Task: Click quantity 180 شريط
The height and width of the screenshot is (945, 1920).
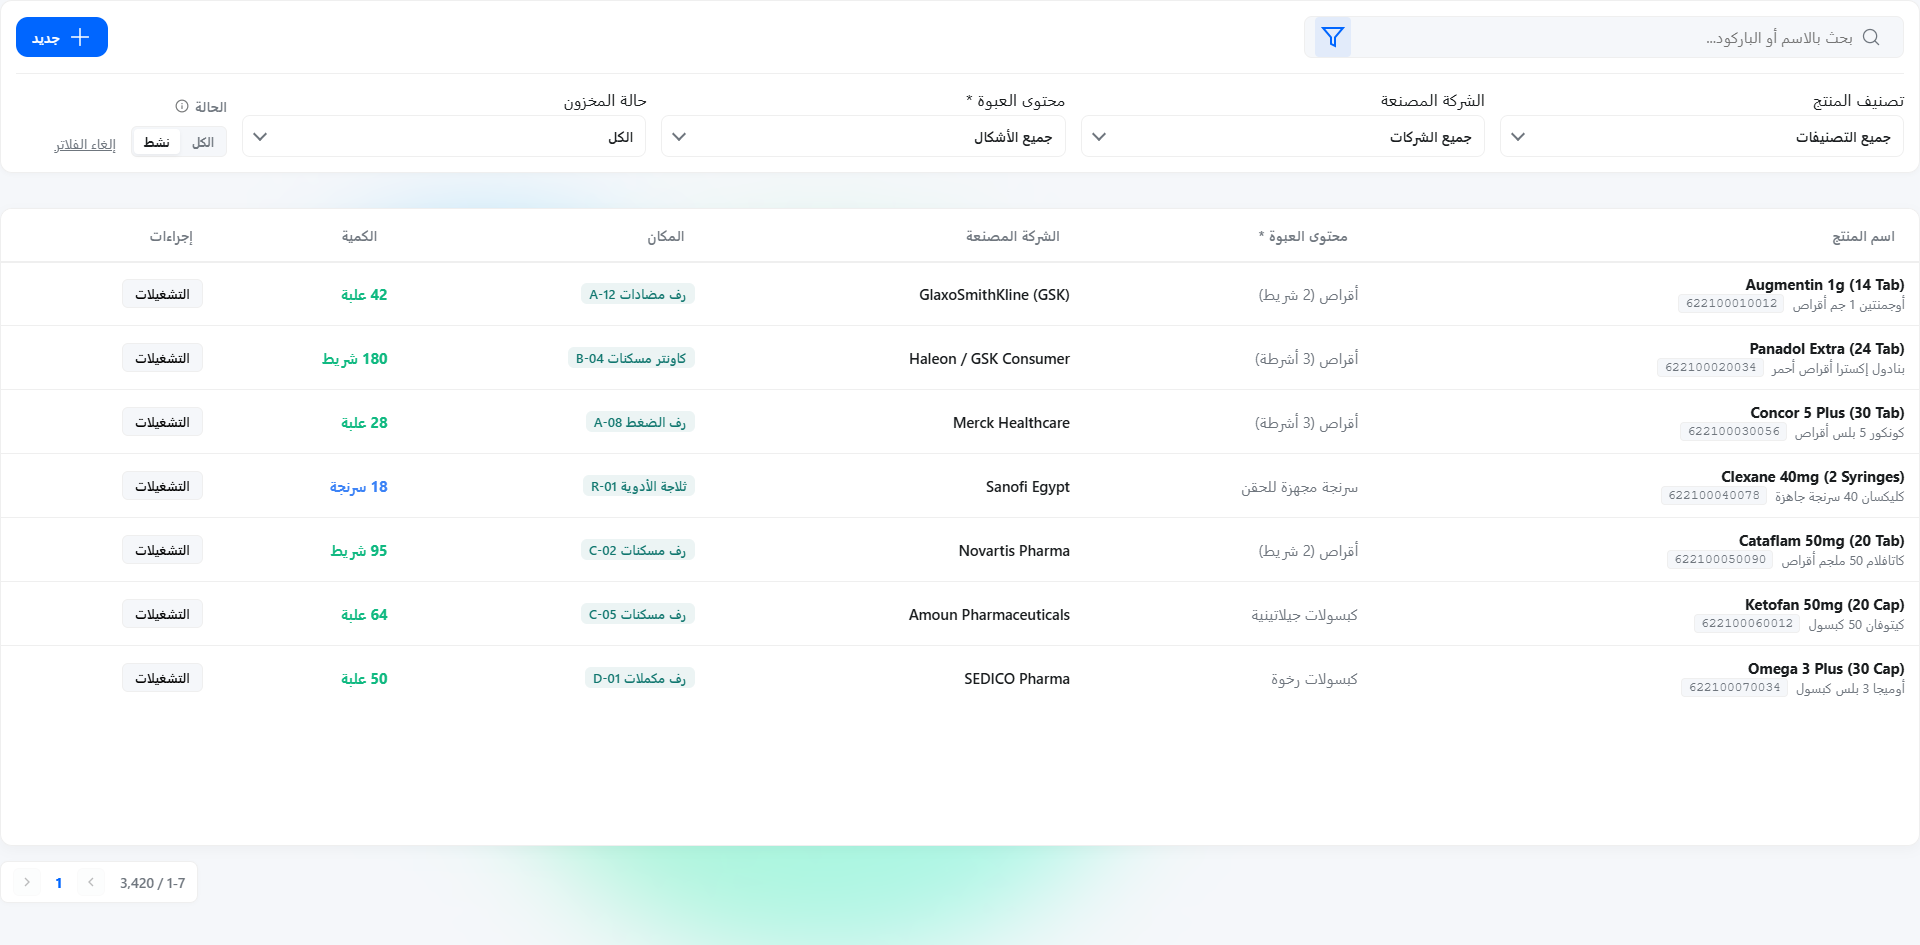Action: point(354,358)
